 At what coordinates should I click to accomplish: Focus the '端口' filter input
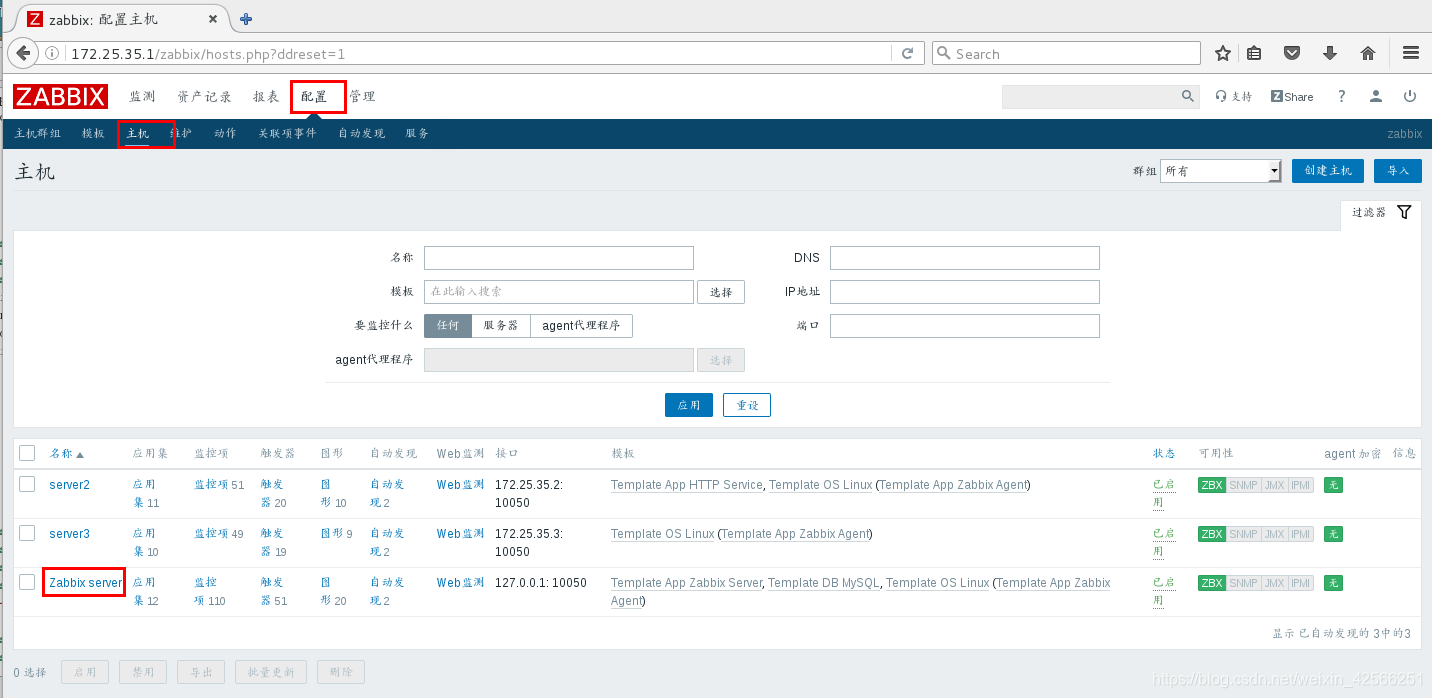pyautogui.click(x=965, y=326)
